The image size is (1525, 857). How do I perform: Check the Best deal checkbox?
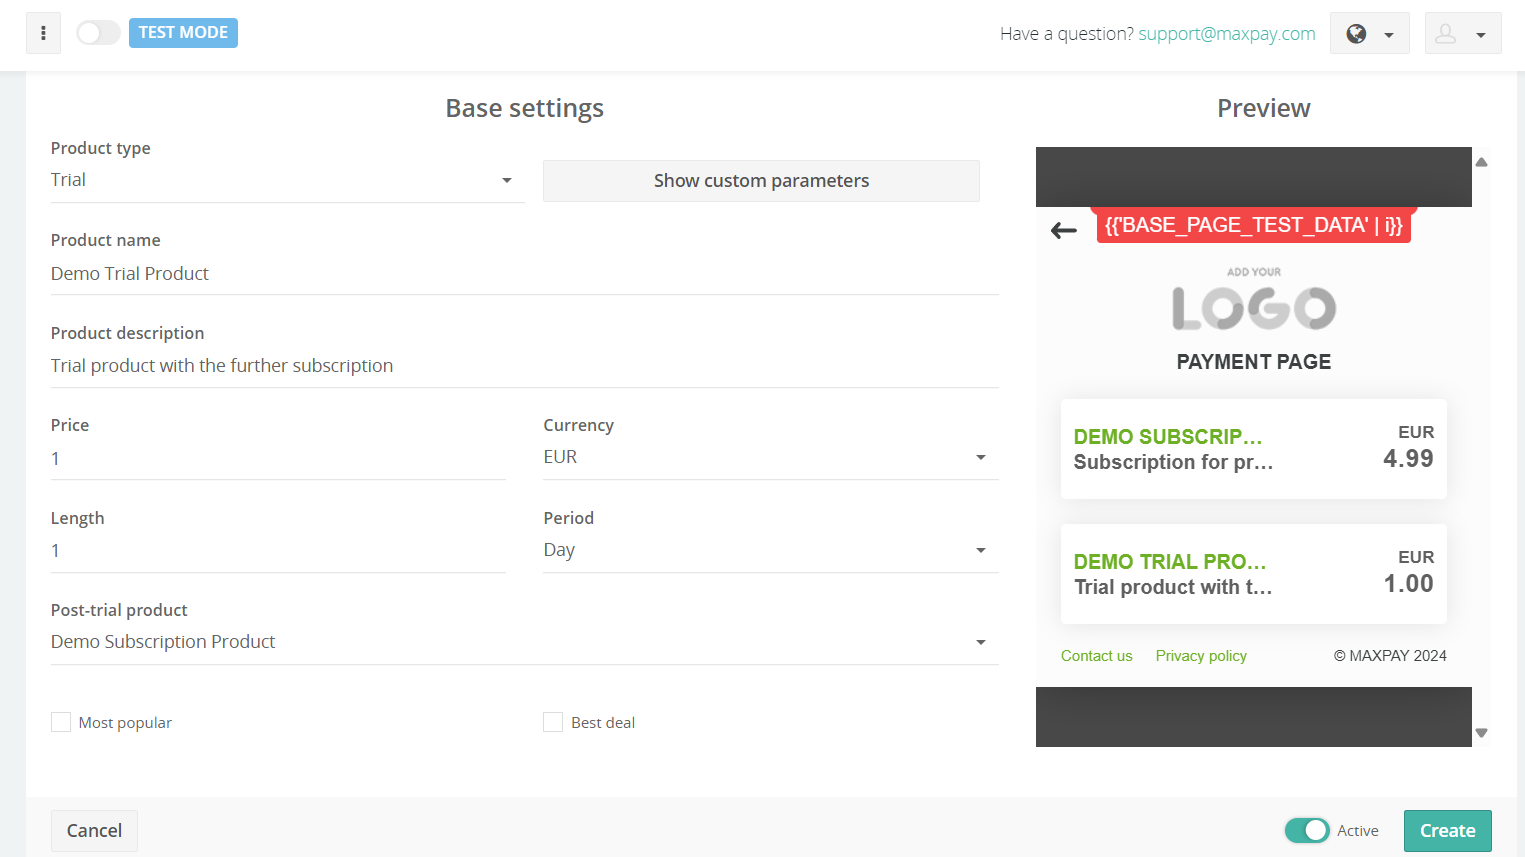click(x=553, y=722)
